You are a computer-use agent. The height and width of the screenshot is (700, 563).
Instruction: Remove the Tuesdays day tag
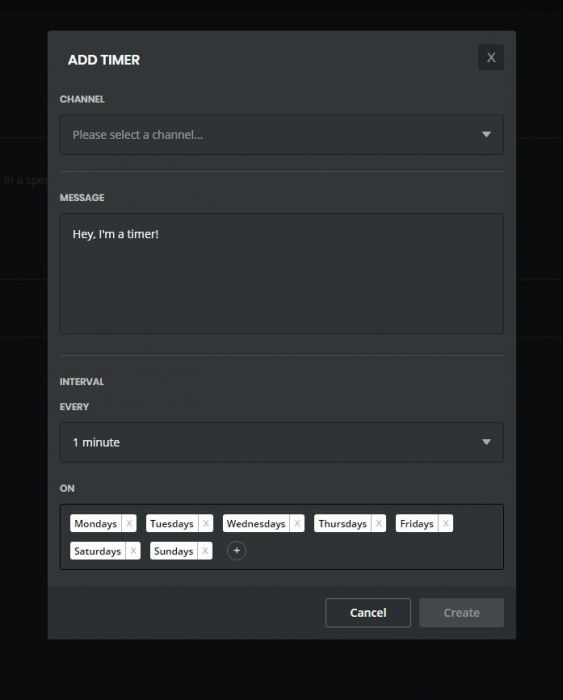click(205, 523)
